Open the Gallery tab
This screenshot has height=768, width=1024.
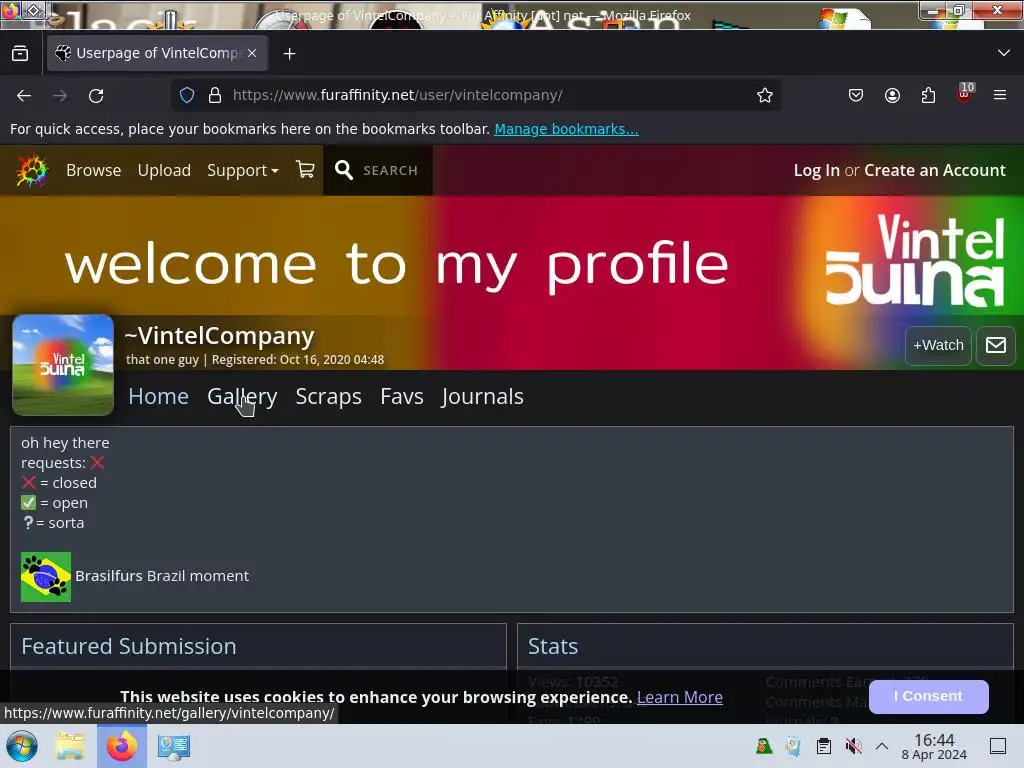pos(242,396)
